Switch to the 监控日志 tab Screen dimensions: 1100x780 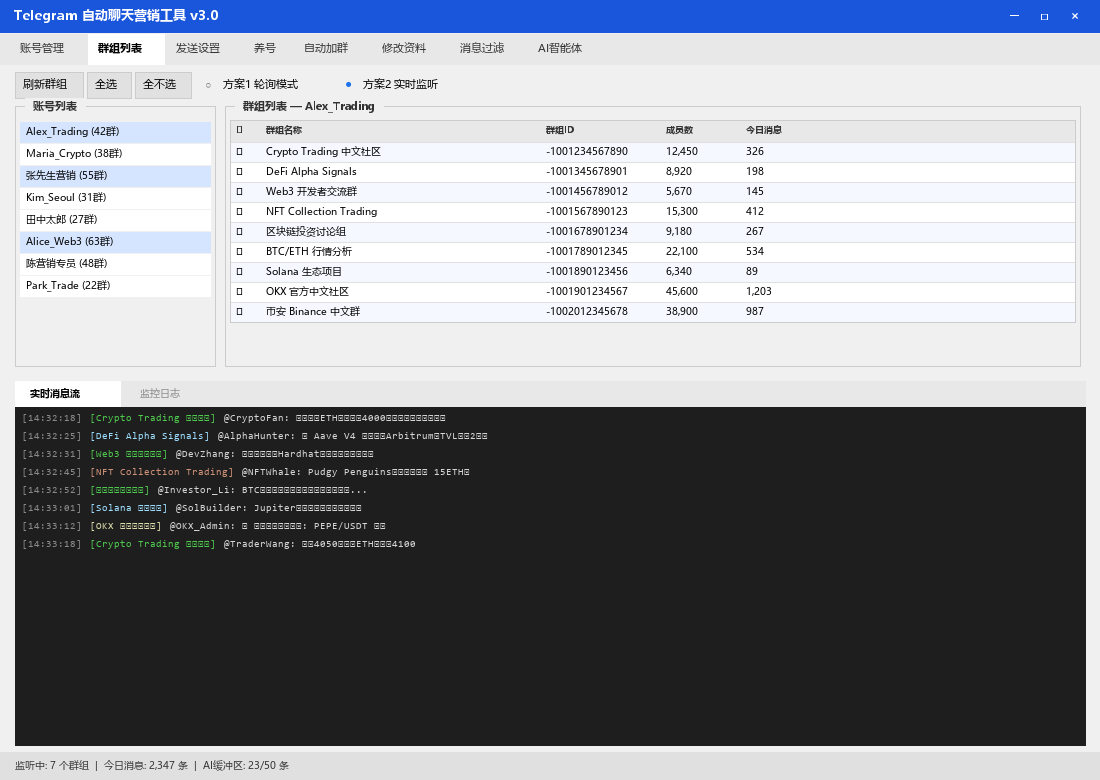pyautogui.click(x=160, y=394)
